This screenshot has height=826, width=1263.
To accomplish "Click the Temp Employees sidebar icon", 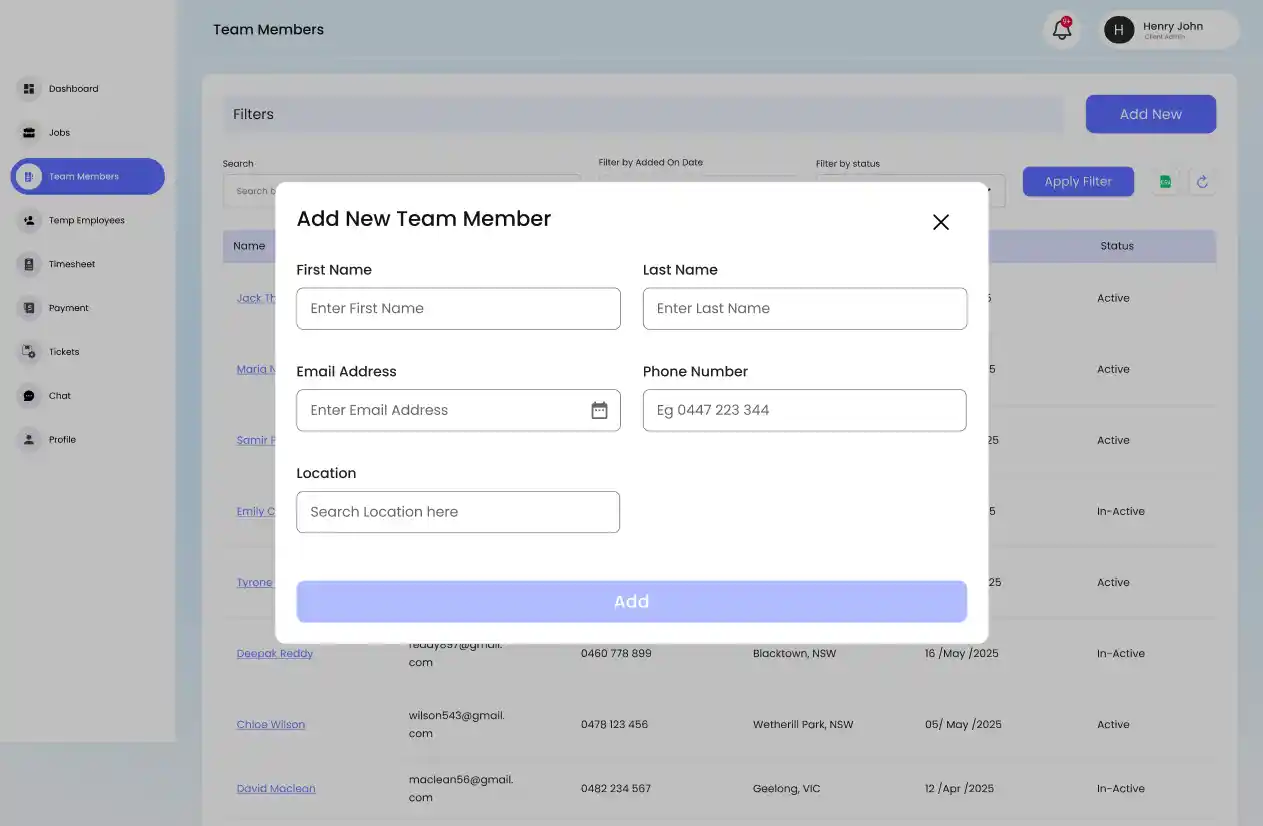I will 28,220.
